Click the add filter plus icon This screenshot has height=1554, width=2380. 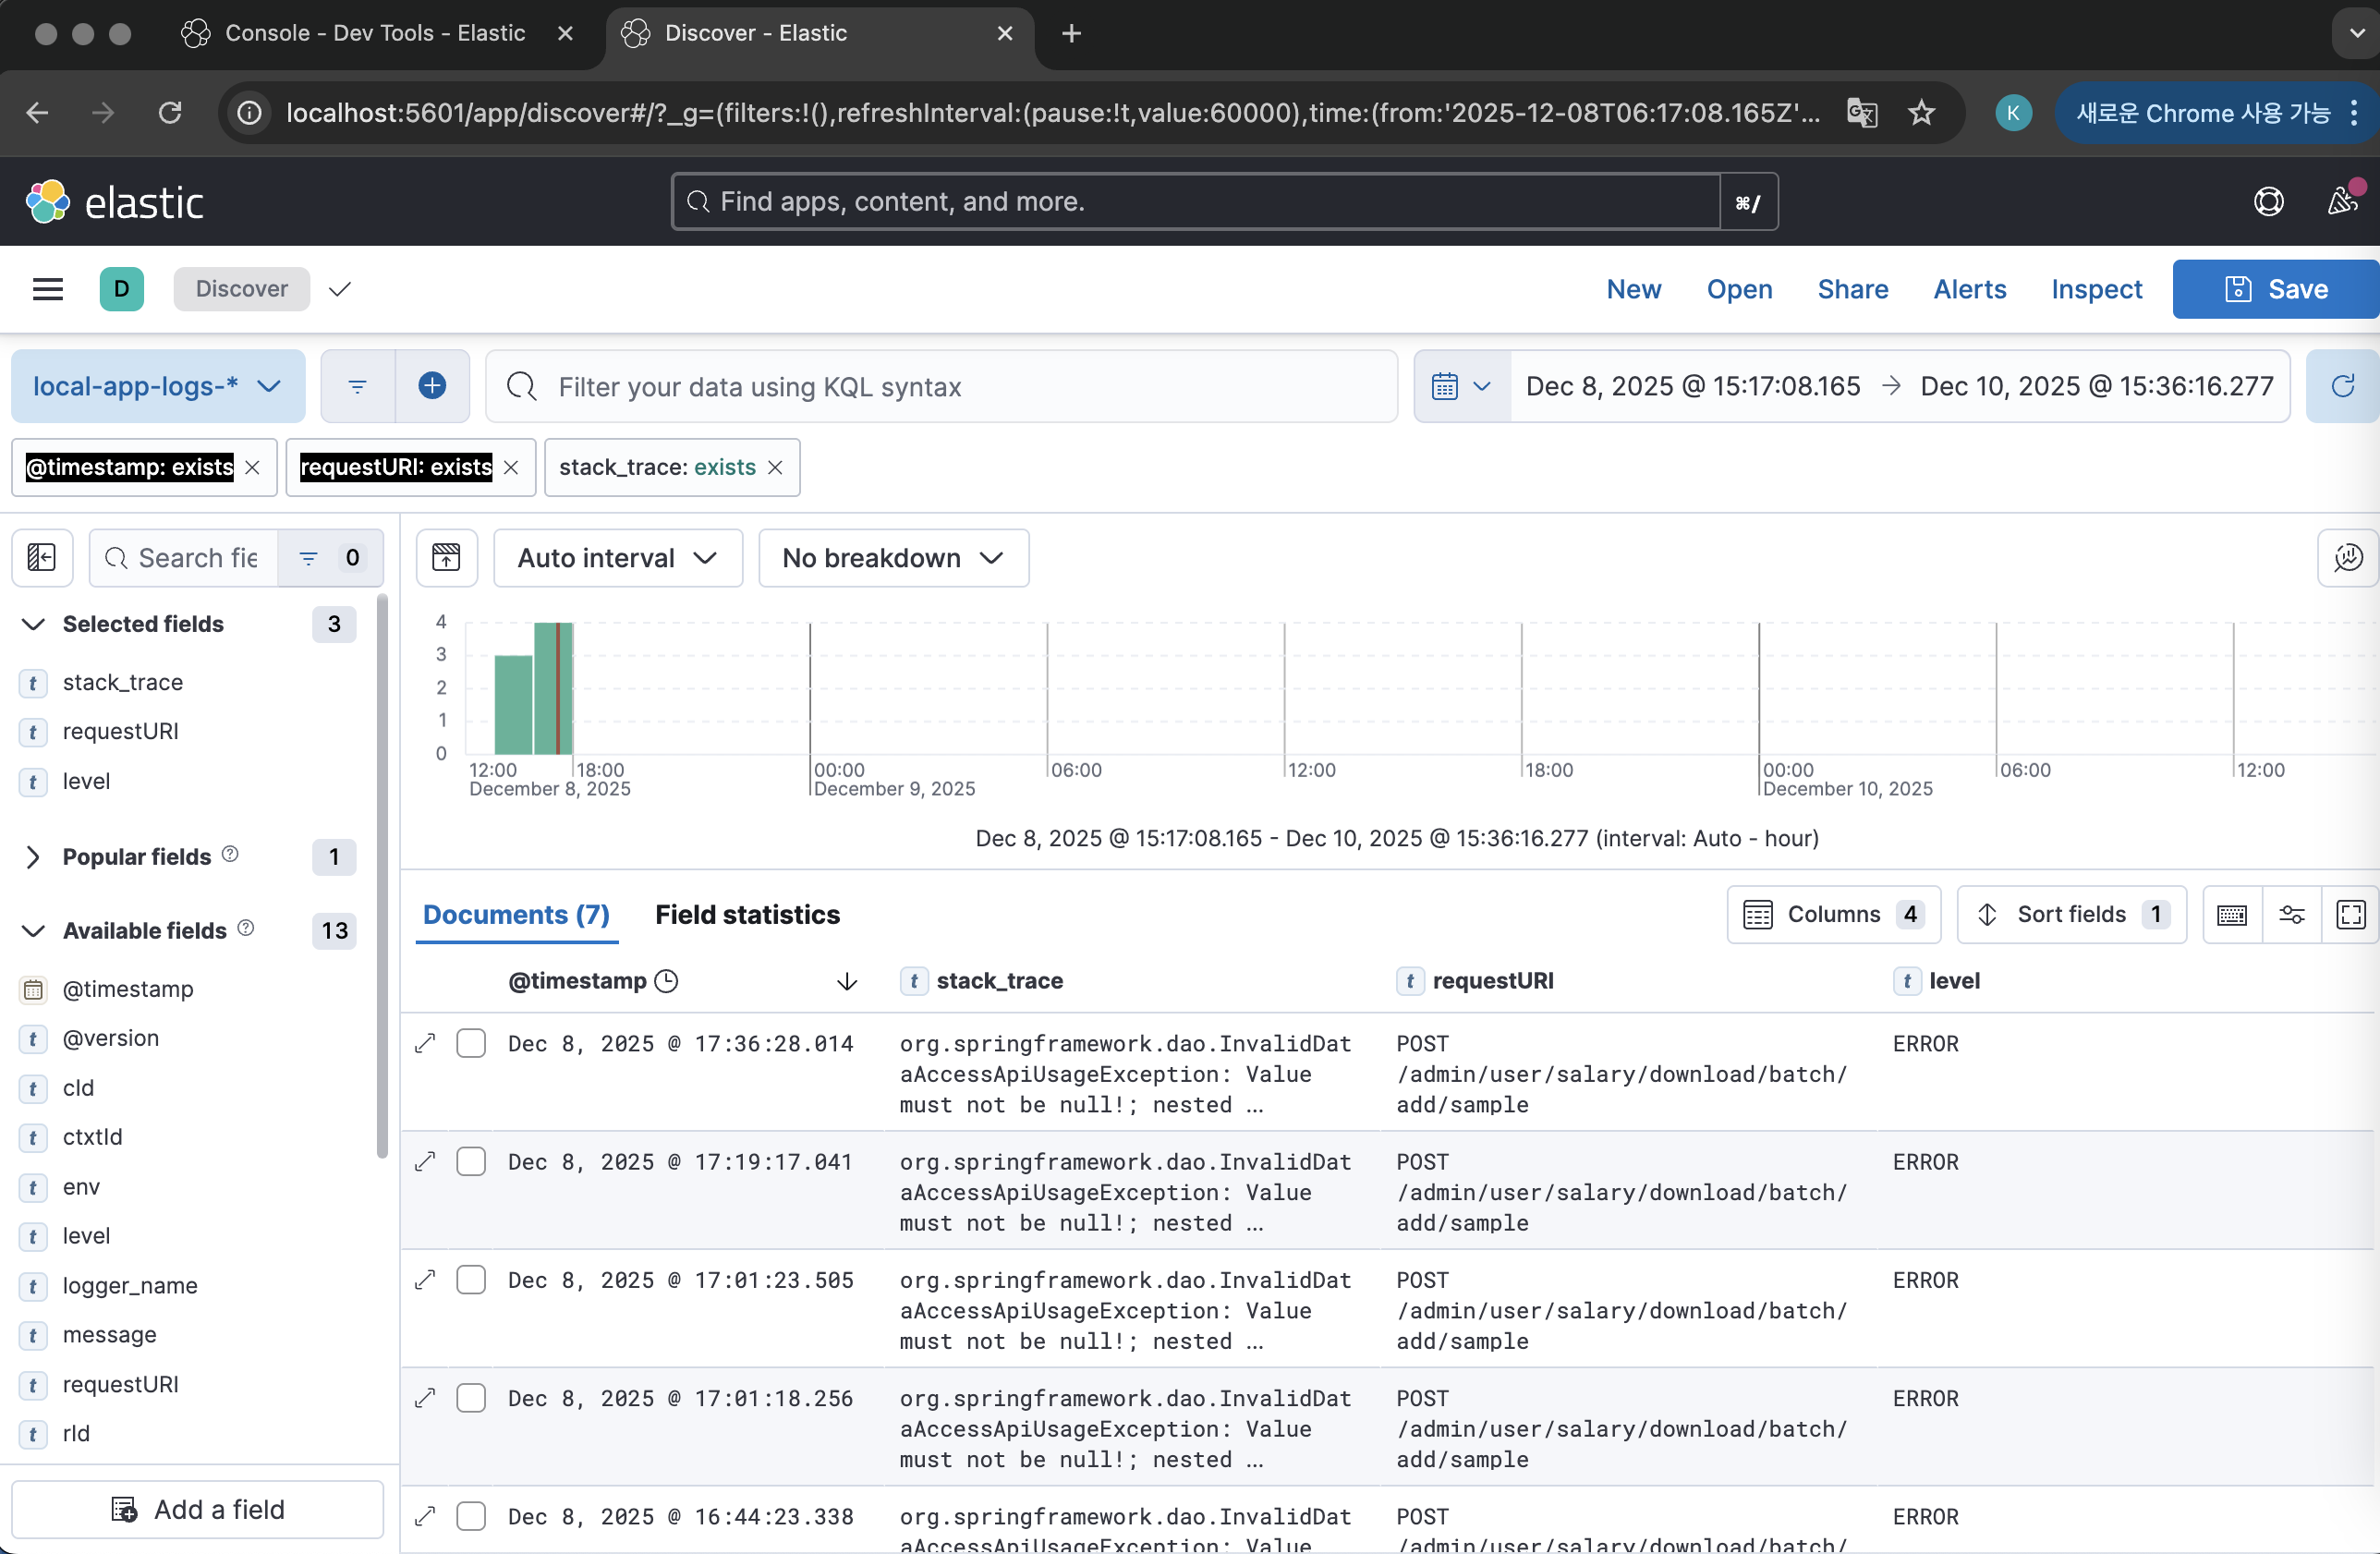pos(432,386)
